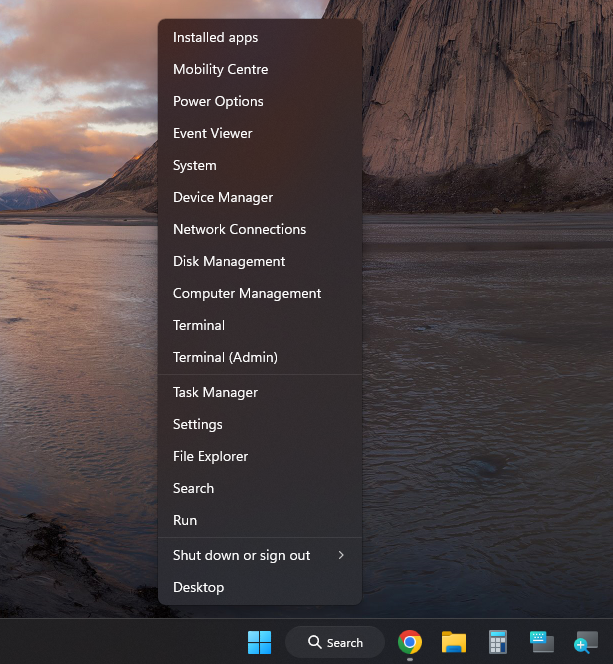
Task: Choose File Explorer in the menu
Action: [260, 456]
